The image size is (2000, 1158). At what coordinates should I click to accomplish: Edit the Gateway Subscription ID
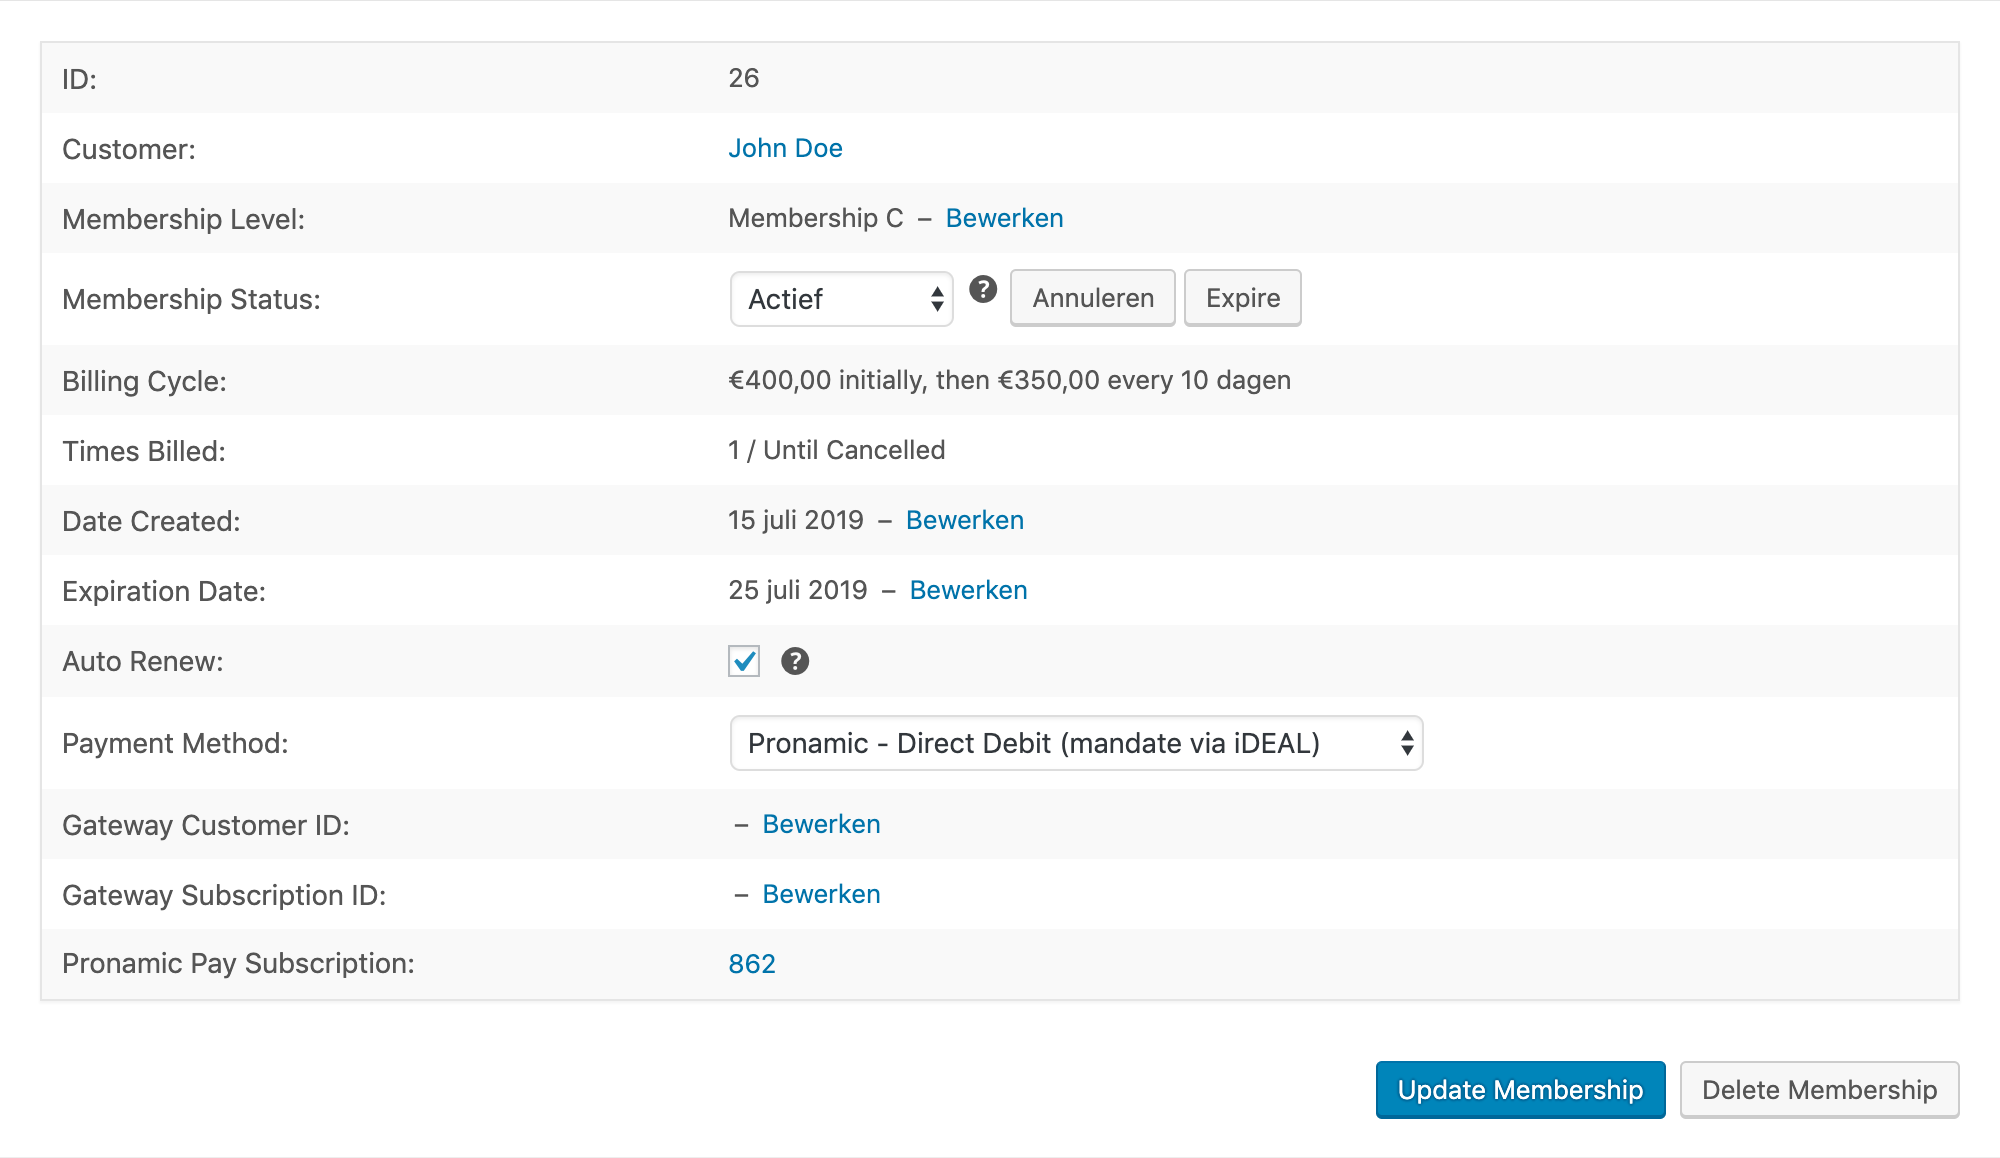click(x=821, y=894)
